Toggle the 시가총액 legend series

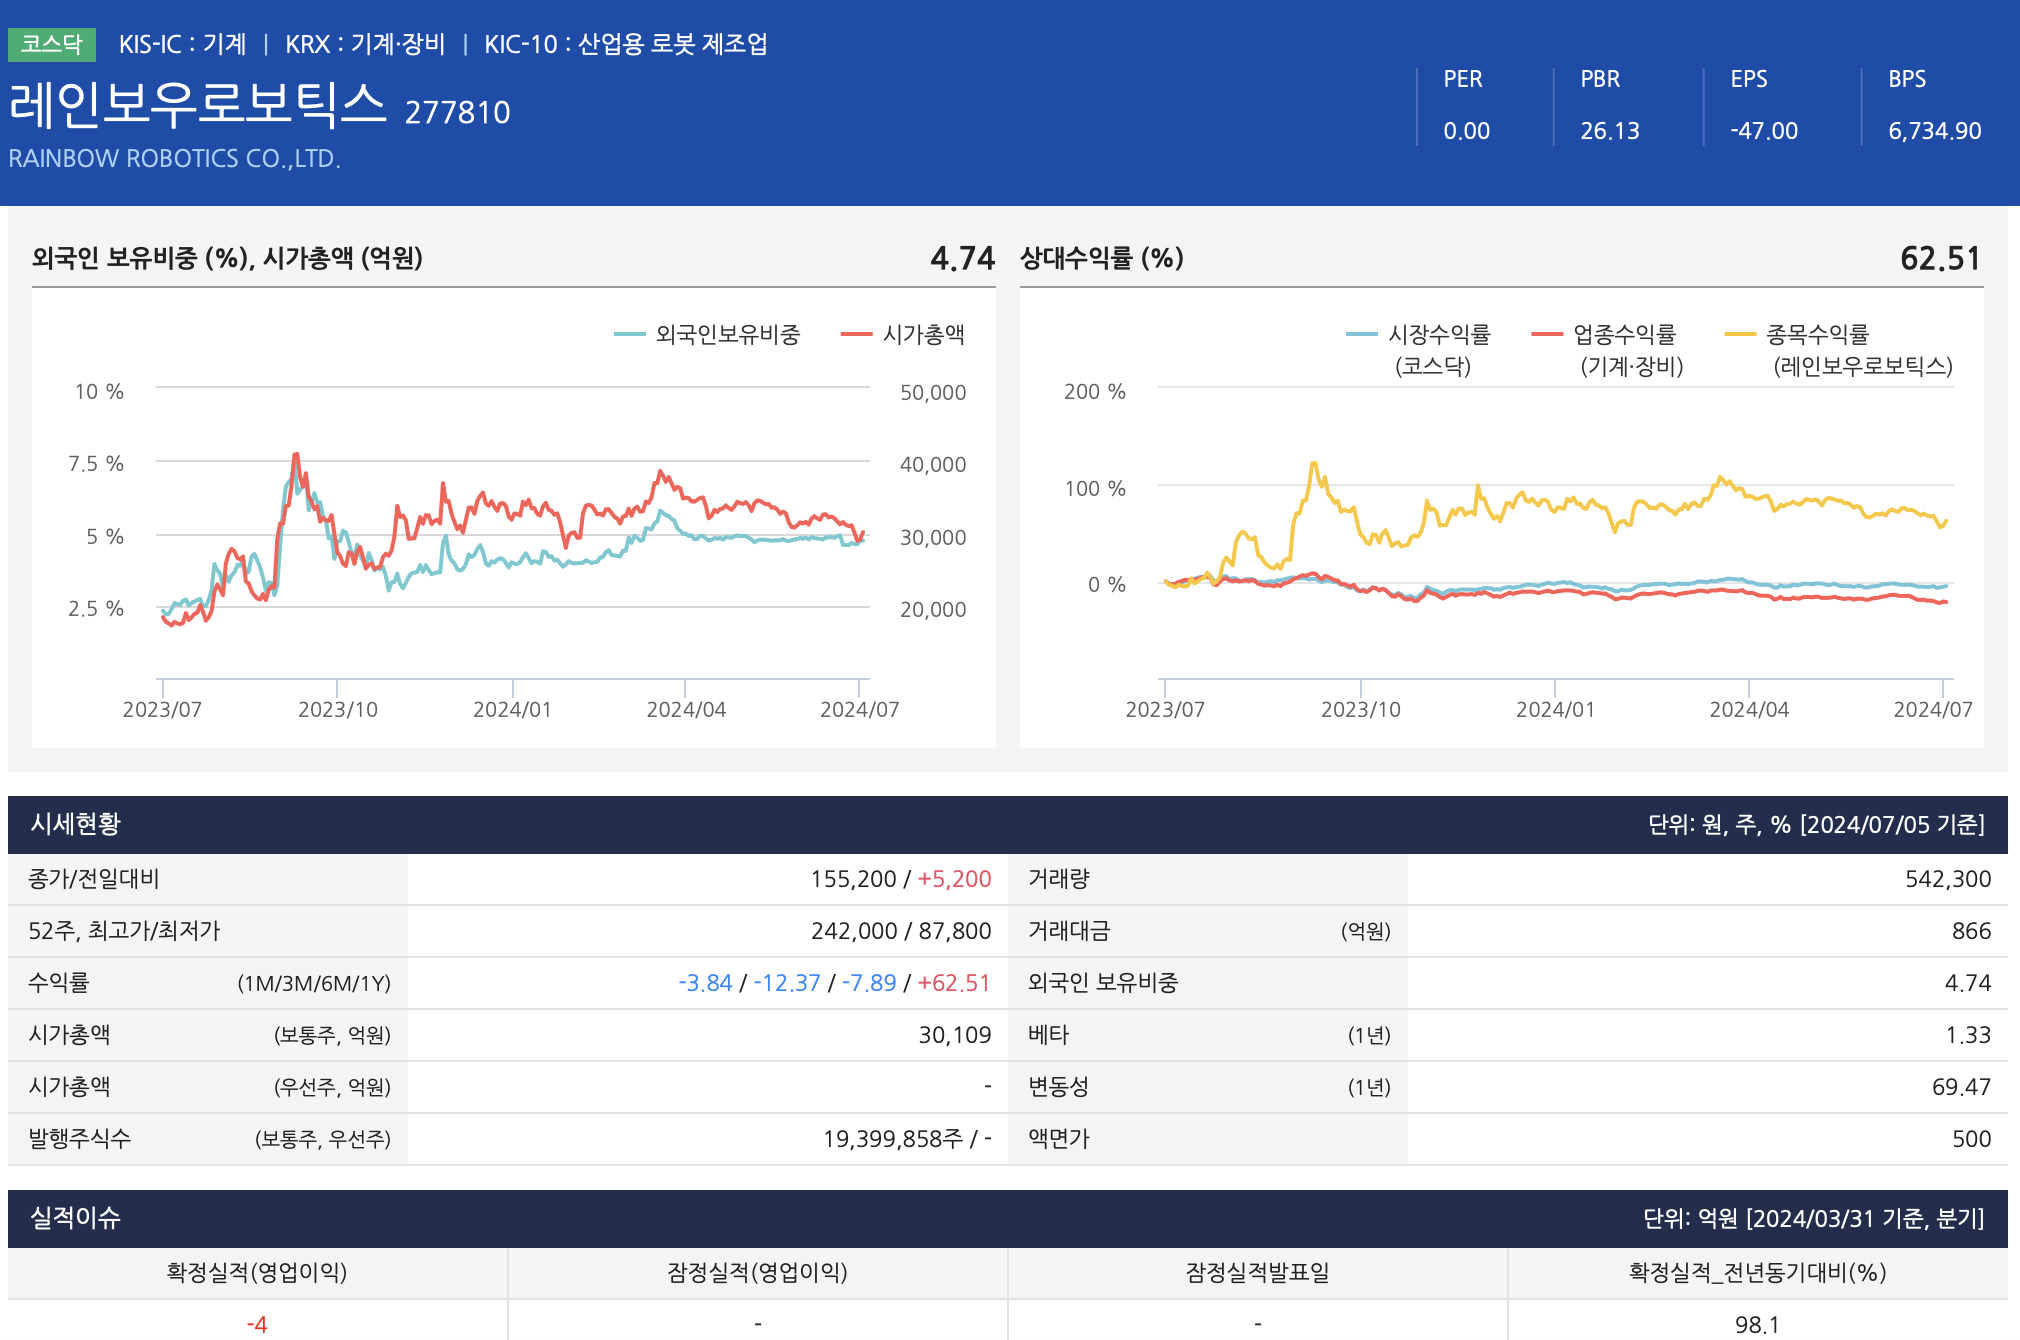pyautogui.click(x=922, y=335)
